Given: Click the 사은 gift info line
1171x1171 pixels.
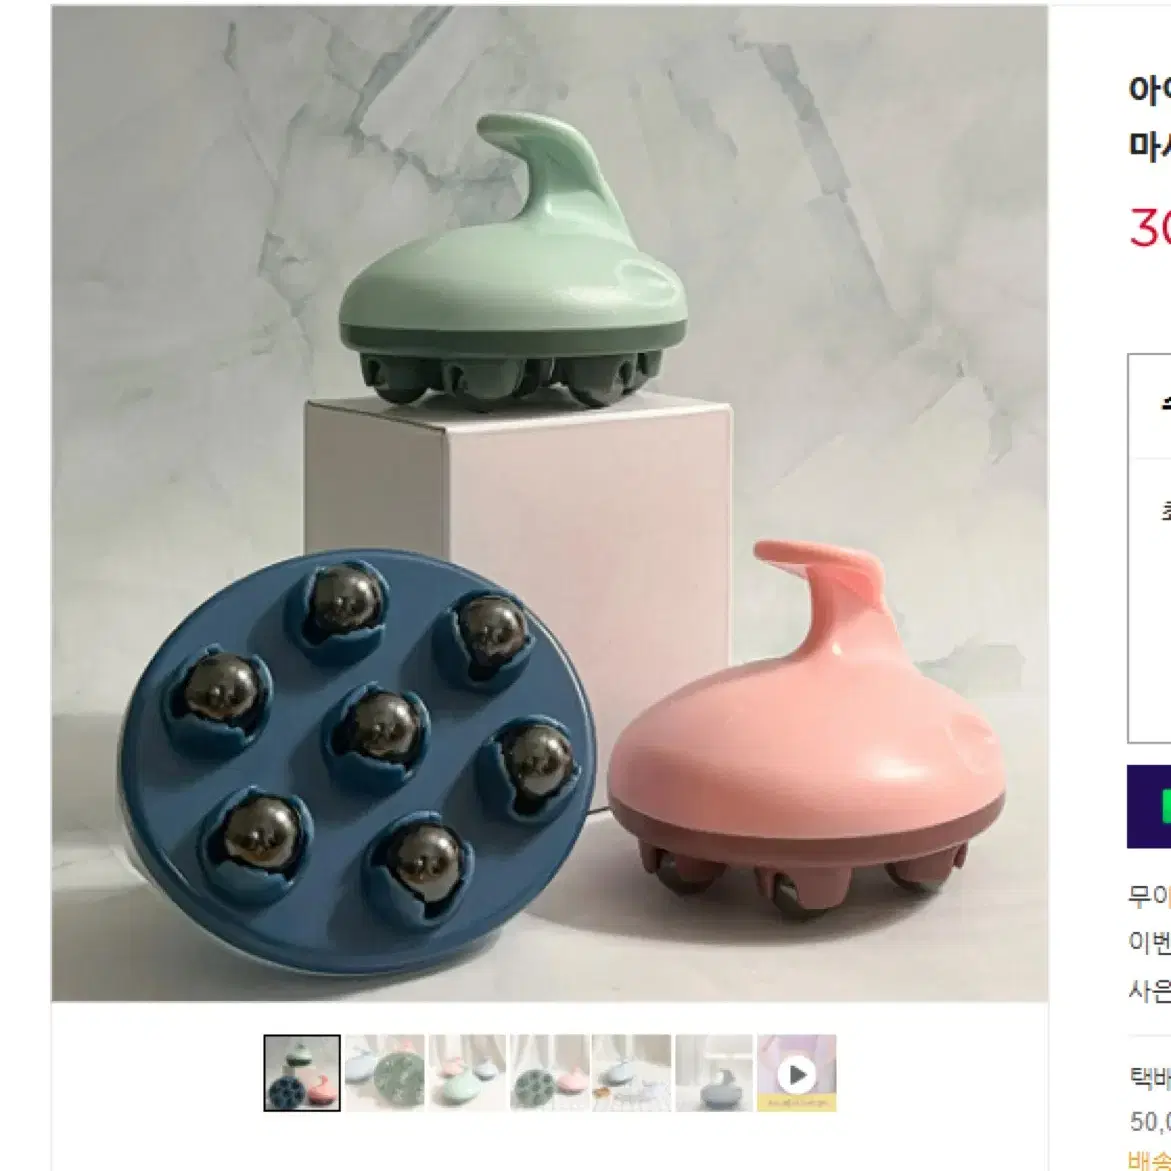Looking at the screenshot, I should tap(1149, 990).
